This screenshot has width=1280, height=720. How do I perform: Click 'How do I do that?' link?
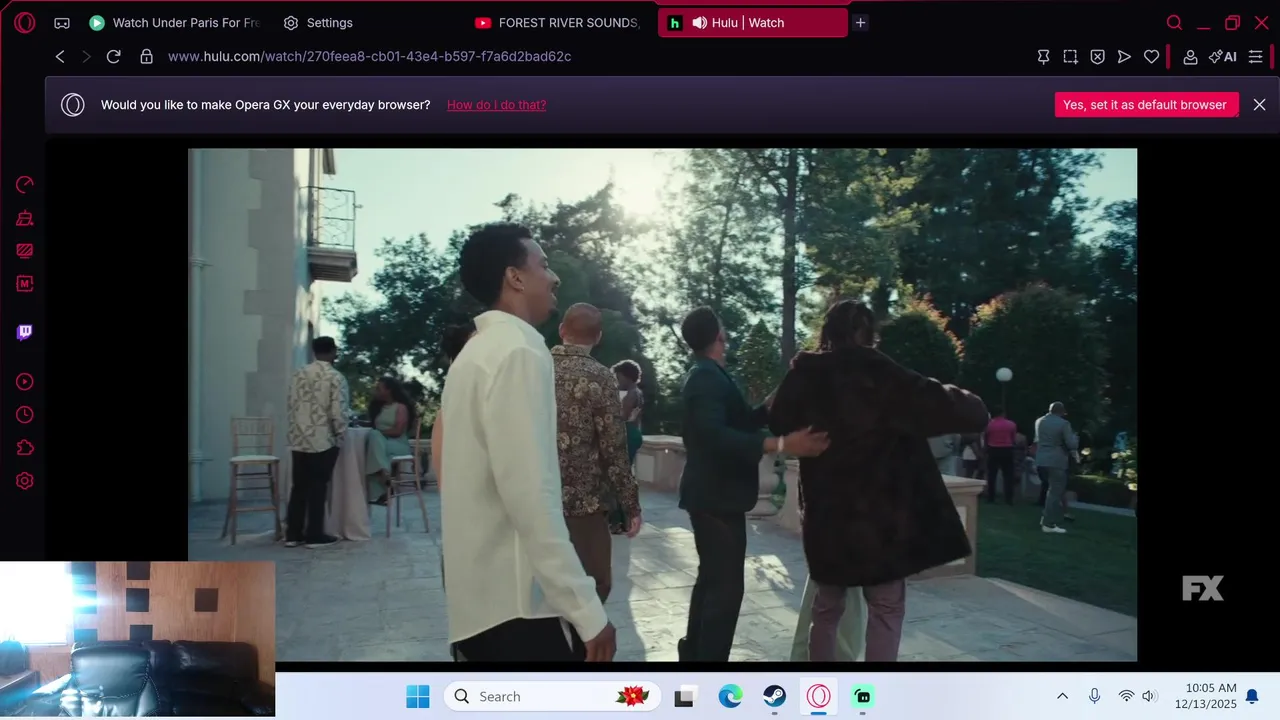(x=496, y=105)
